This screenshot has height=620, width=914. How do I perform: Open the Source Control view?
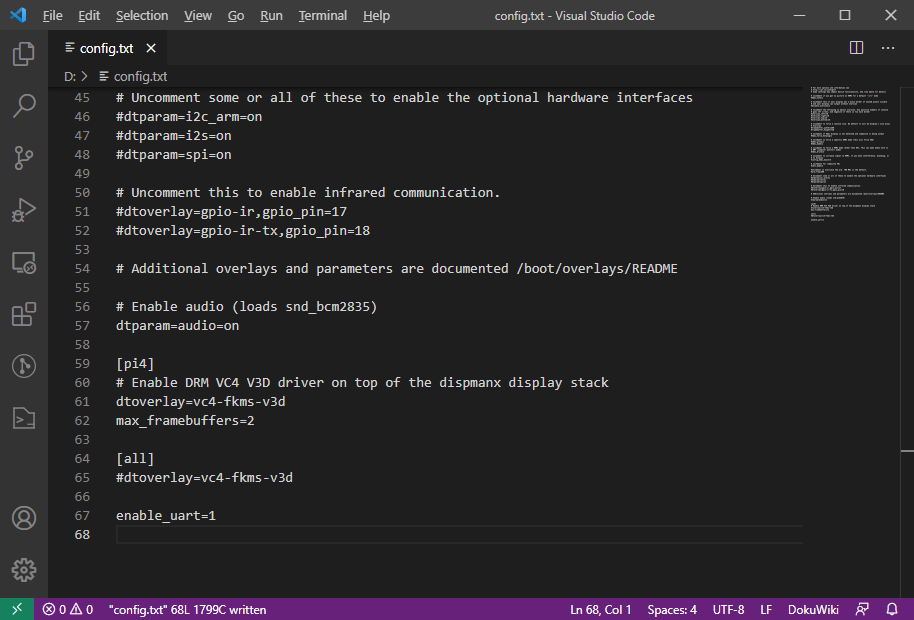pyautogui.click(x=23, y=158)
